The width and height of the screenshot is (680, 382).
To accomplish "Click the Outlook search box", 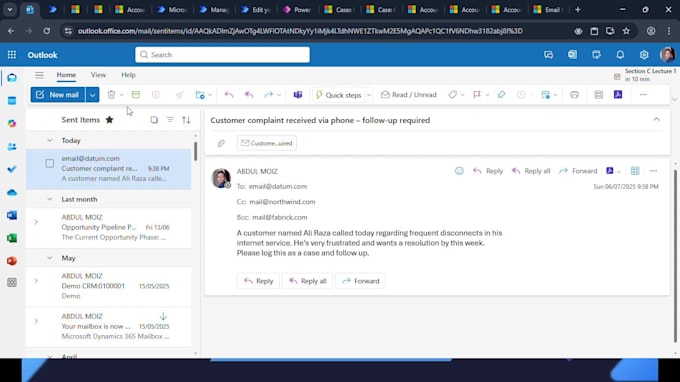I will coord(222,55).
